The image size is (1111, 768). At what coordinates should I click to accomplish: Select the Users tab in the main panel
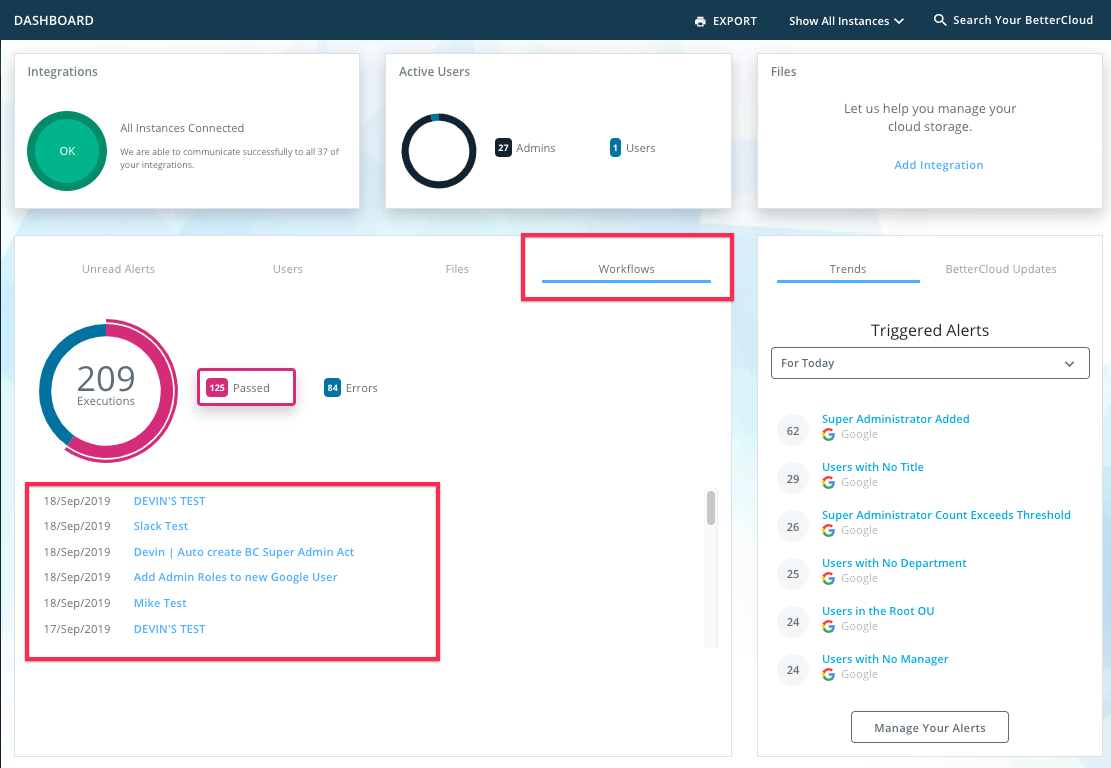point(288,269)
